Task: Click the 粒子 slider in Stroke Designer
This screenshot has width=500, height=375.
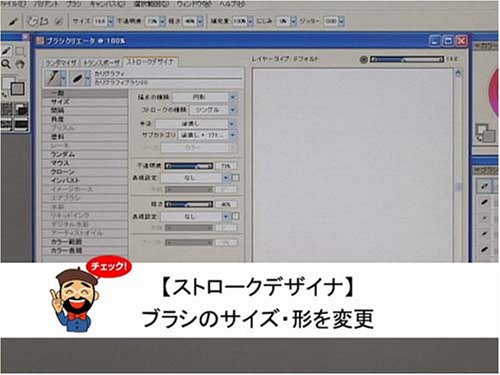Action: pos(189,204)
